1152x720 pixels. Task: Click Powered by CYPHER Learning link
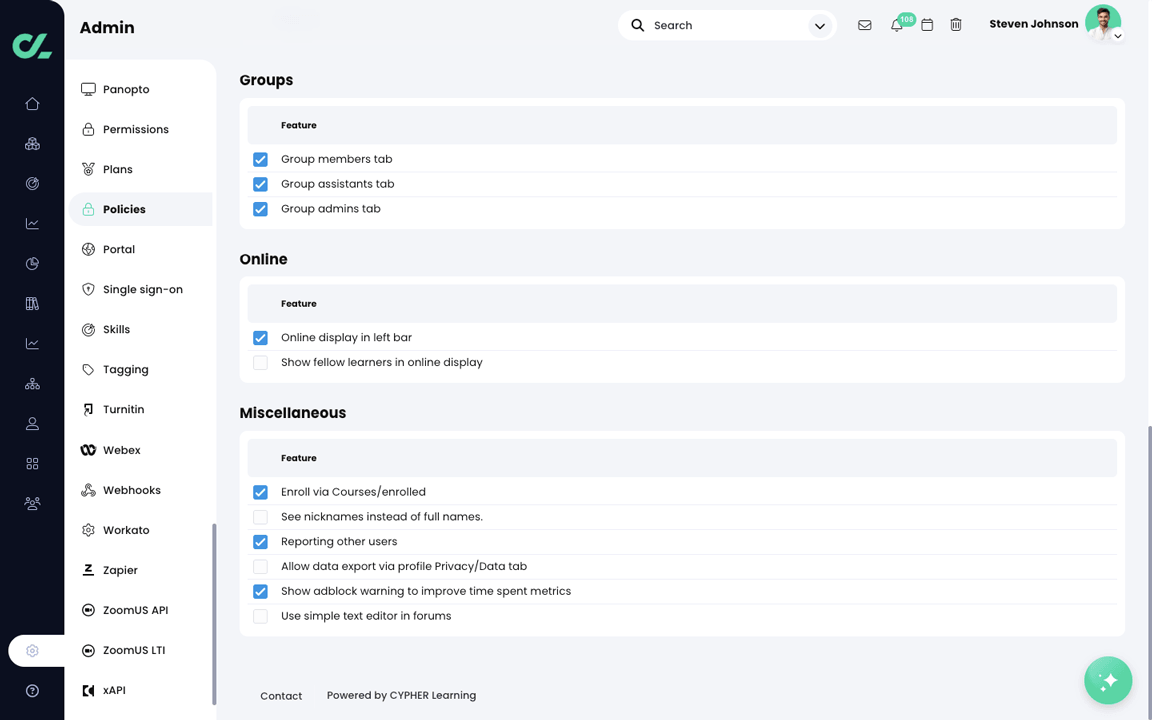click(x=401, y=695)
